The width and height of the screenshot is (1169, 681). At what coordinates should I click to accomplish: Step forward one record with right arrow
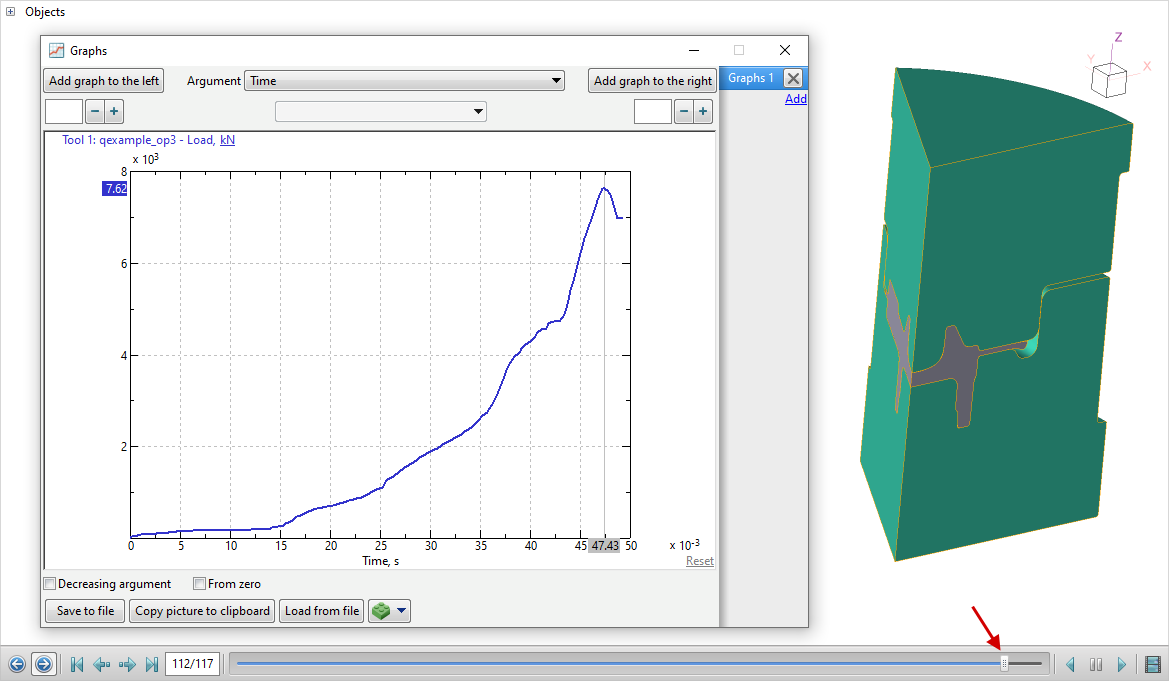[x=127, y=664]
